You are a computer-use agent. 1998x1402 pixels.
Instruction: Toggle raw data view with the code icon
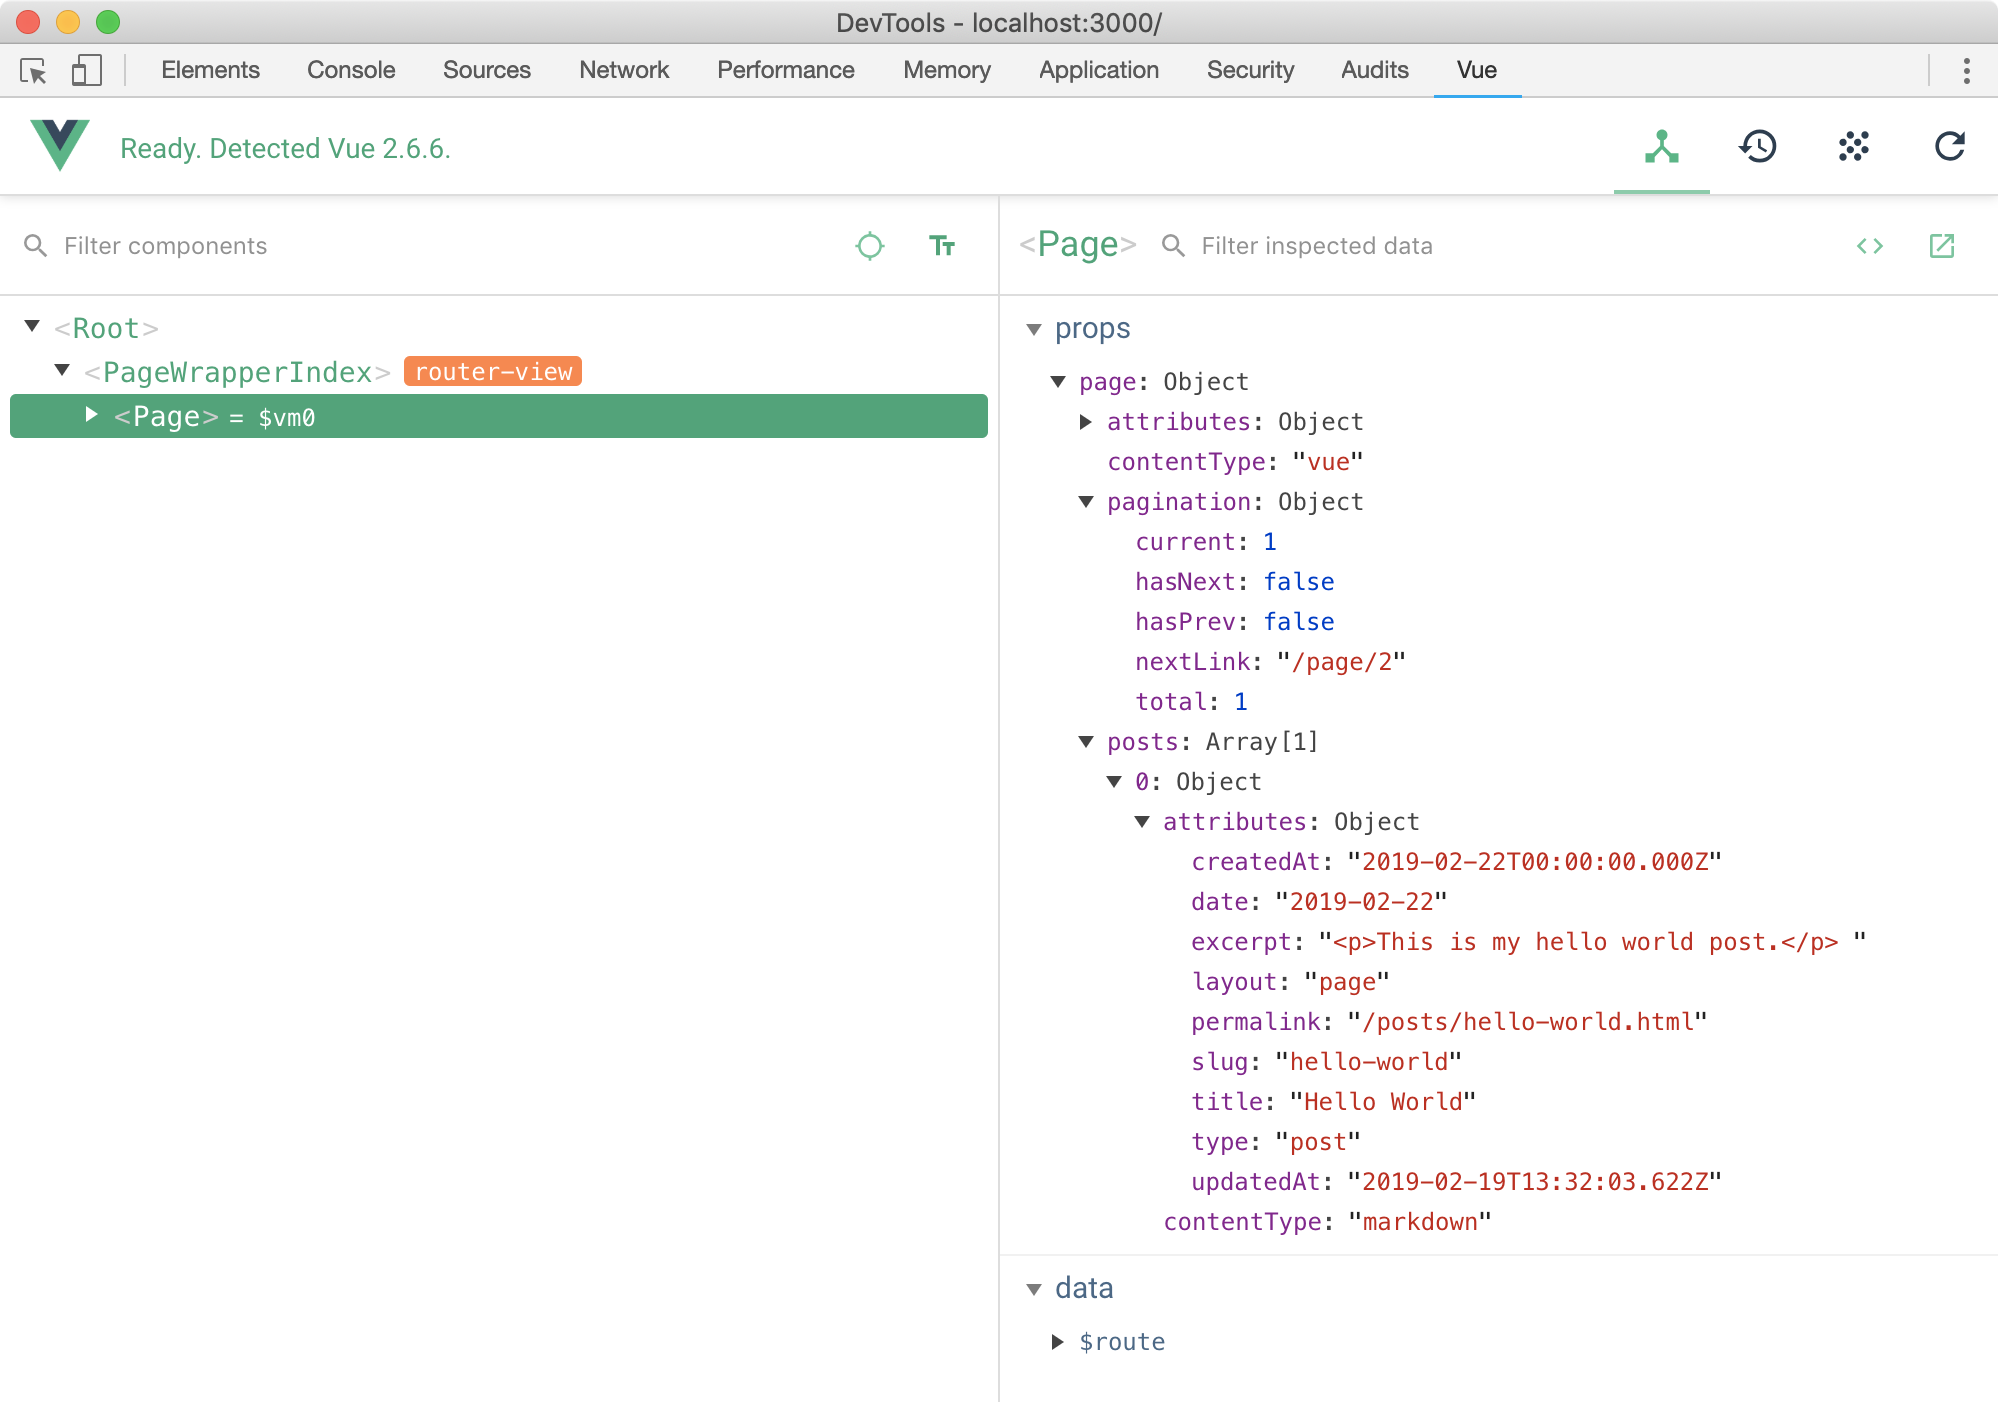(1870, 246)
